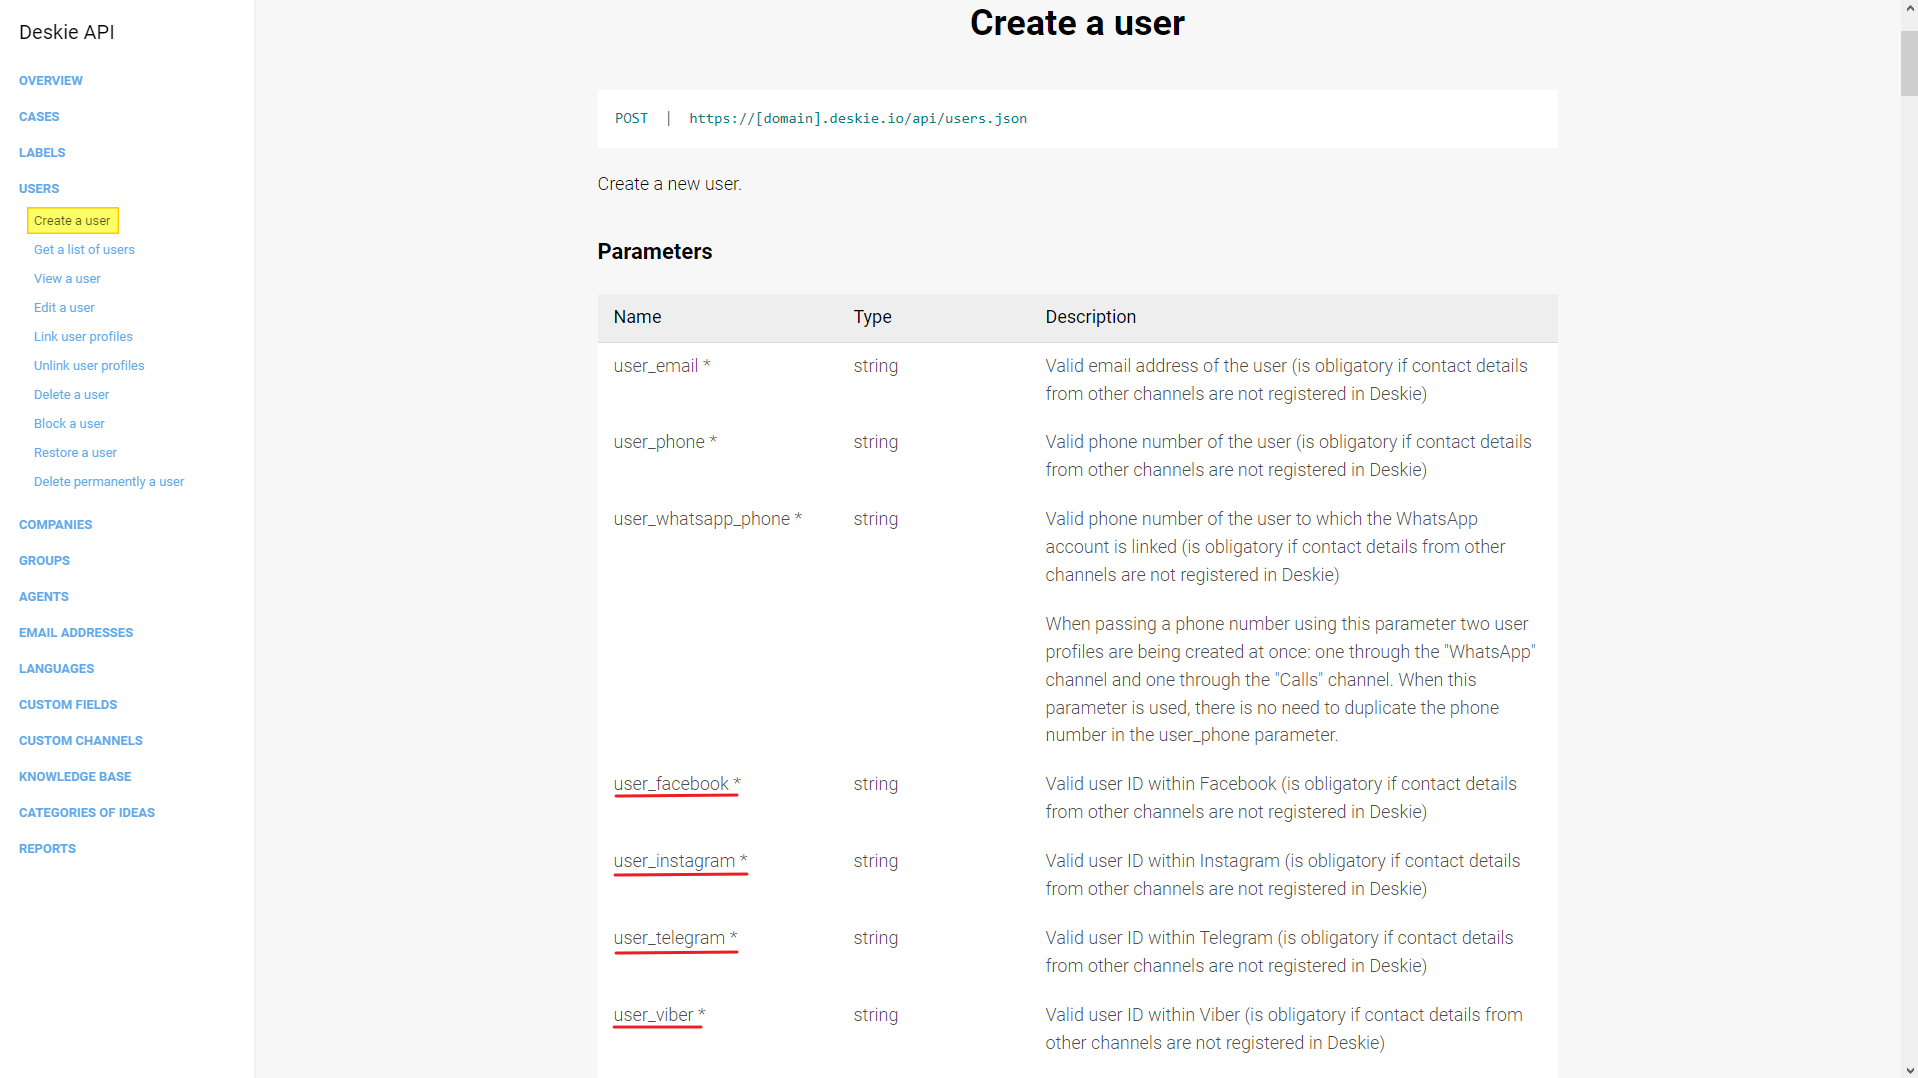Click the 'user_viber *' parameter name

click(659, 1015)
